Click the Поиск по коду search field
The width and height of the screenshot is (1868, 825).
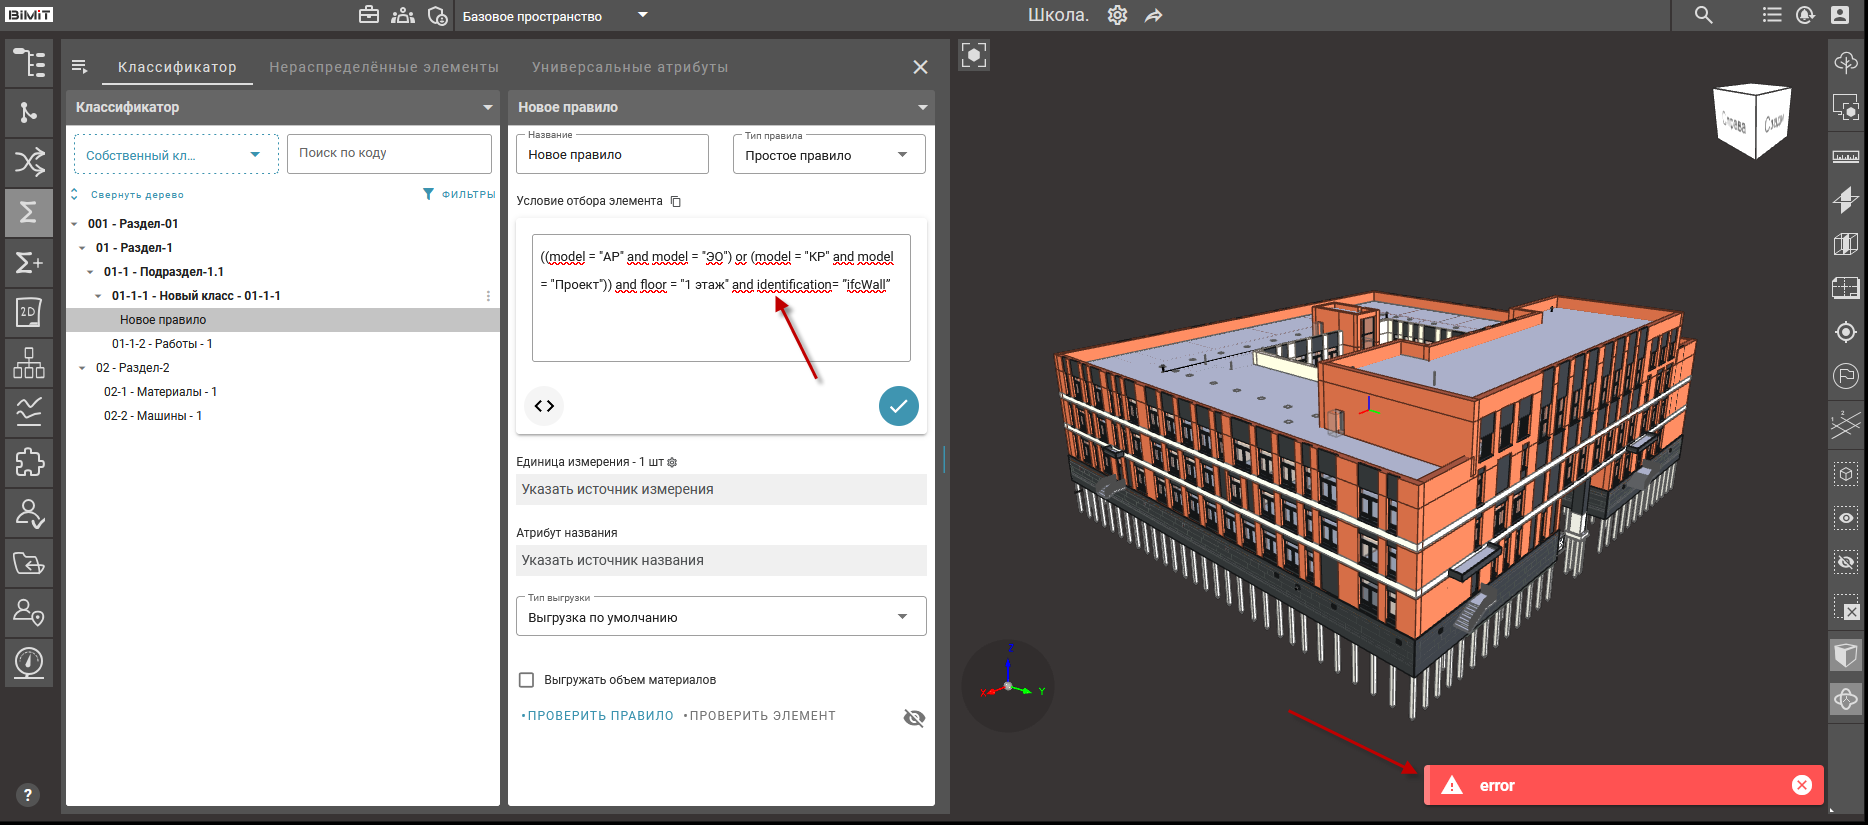[x=389, y=153]
